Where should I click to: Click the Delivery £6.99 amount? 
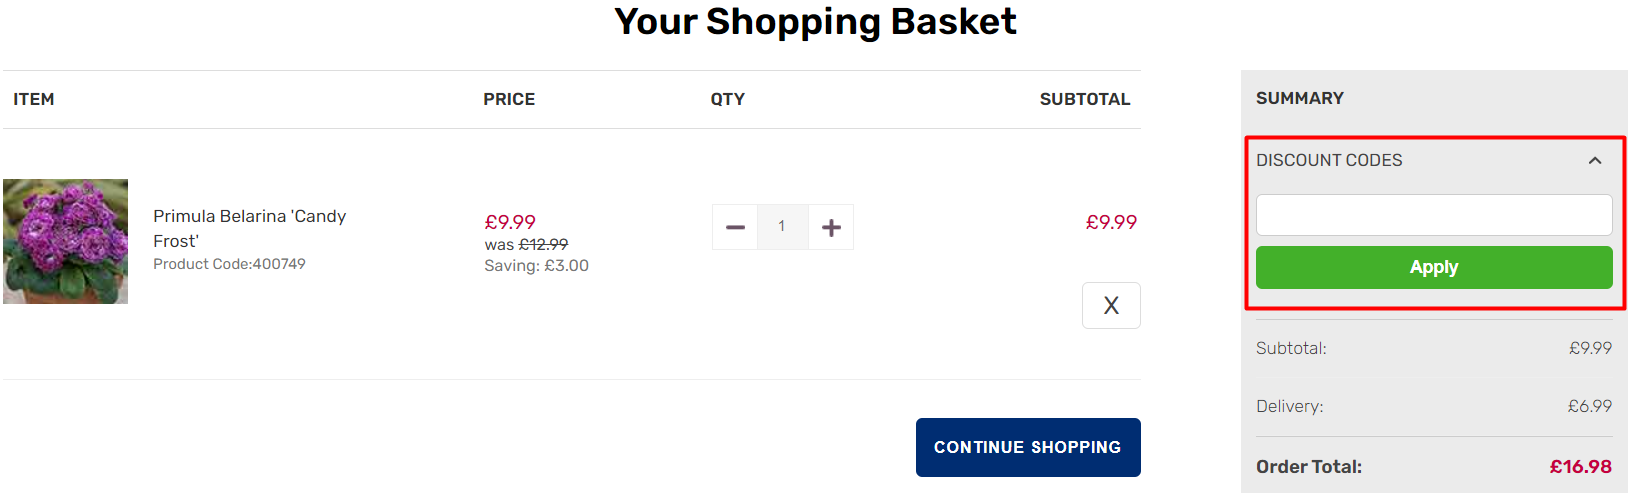tap(1589, 406)
